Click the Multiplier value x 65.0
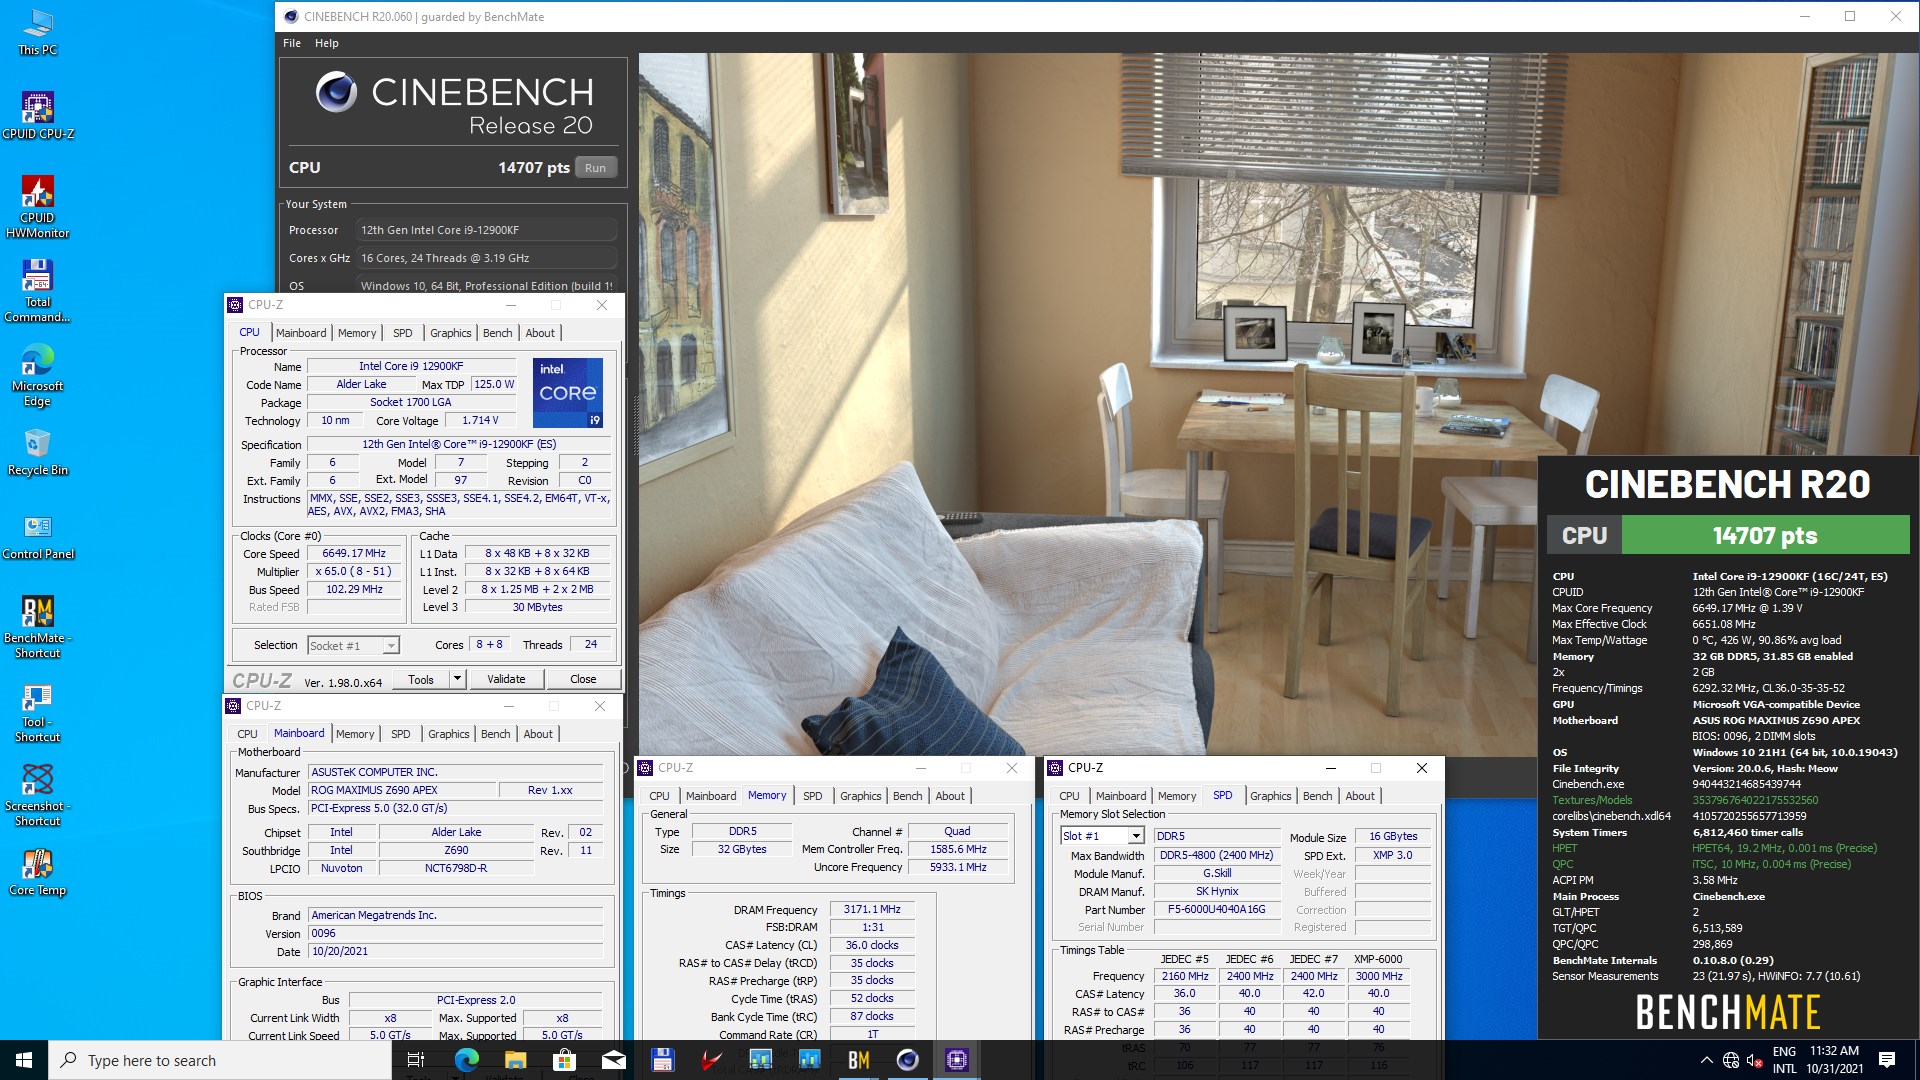This screenshot has width=1920, height=1080. point(354,571)
